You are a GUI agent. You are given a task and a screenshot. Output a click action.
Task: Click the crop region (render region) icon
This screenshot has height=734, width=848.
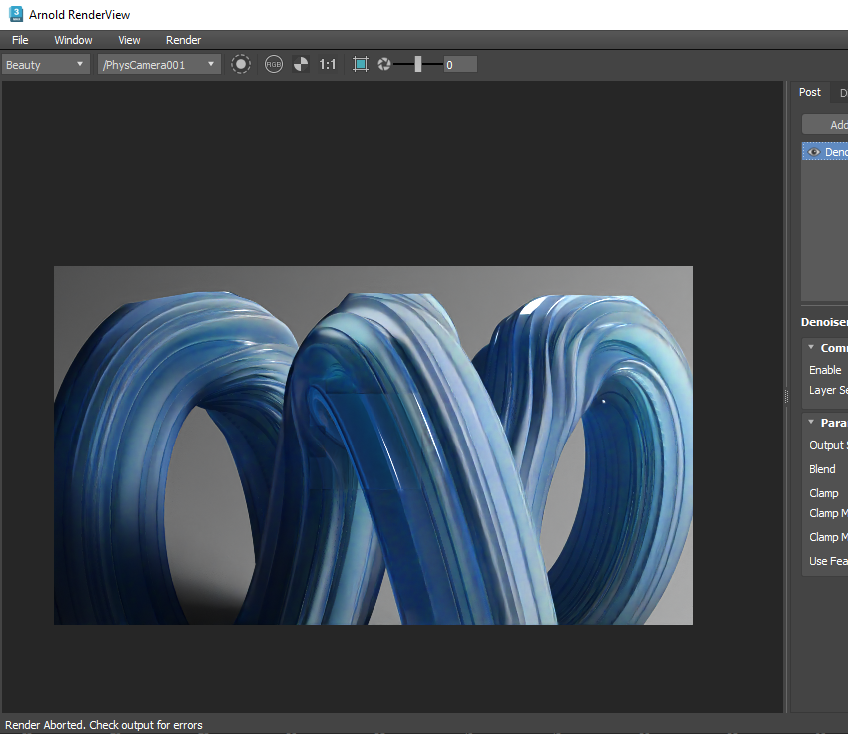tap(361, 64)
